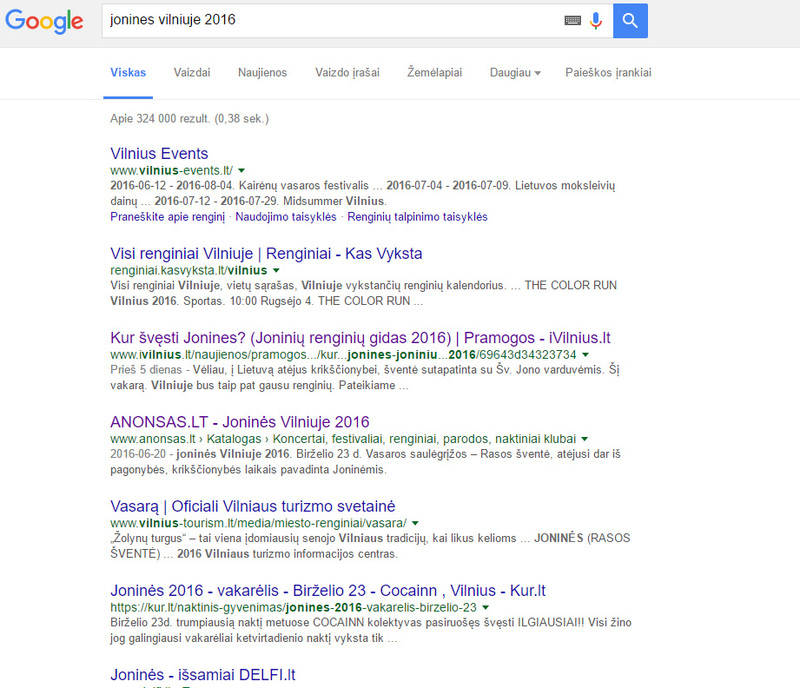Switch to the Vaizdai tab
This screenshot has width=800, height=688.
click(x=192, y=72)
